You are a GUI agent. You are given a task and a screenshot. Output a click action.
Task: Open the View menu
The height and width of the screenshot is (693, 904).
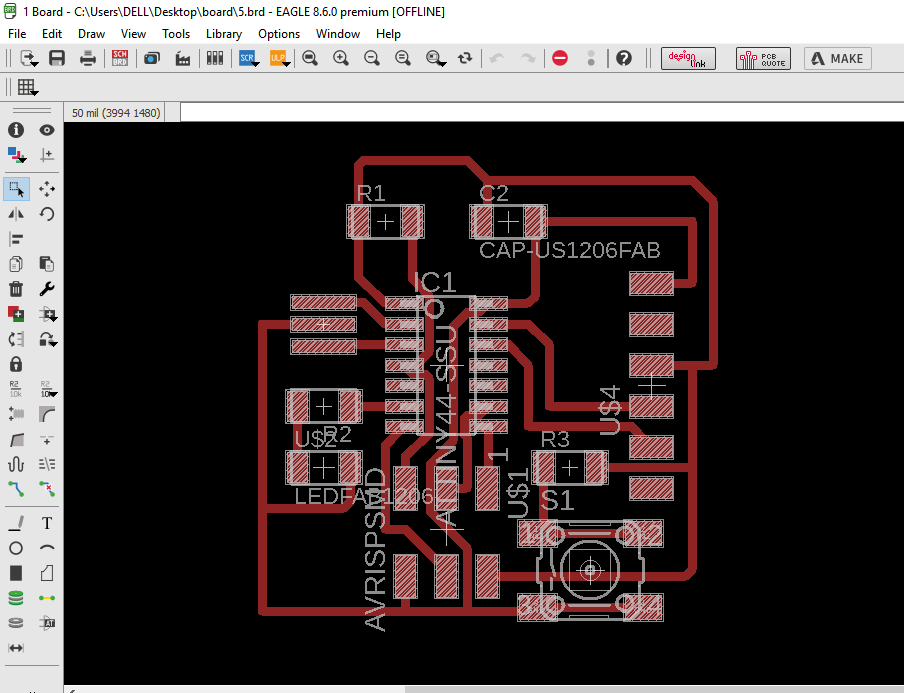(133, 34)
